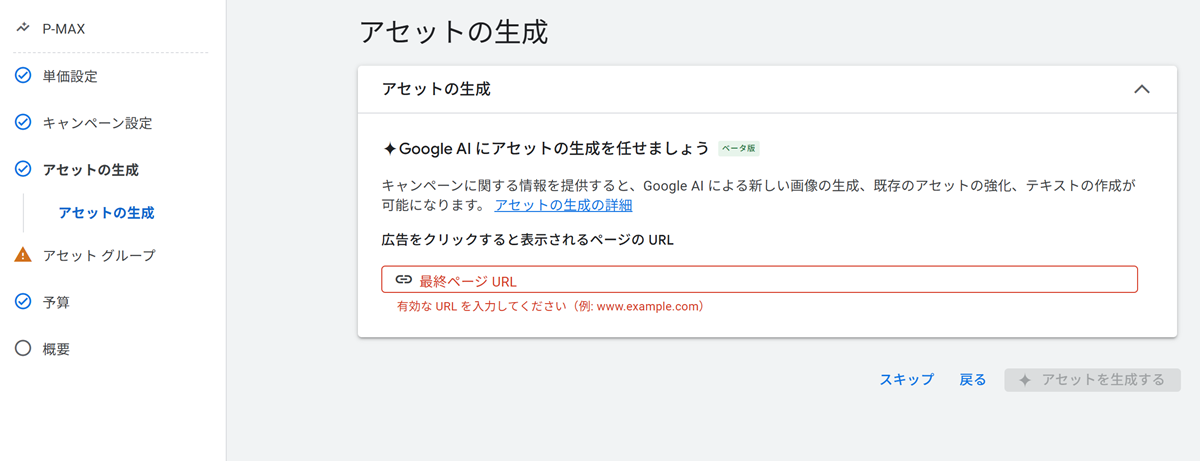Viewport: 1200px width, 461px height.
Task: Click the link chain icon in URL field
Action: 403,280
